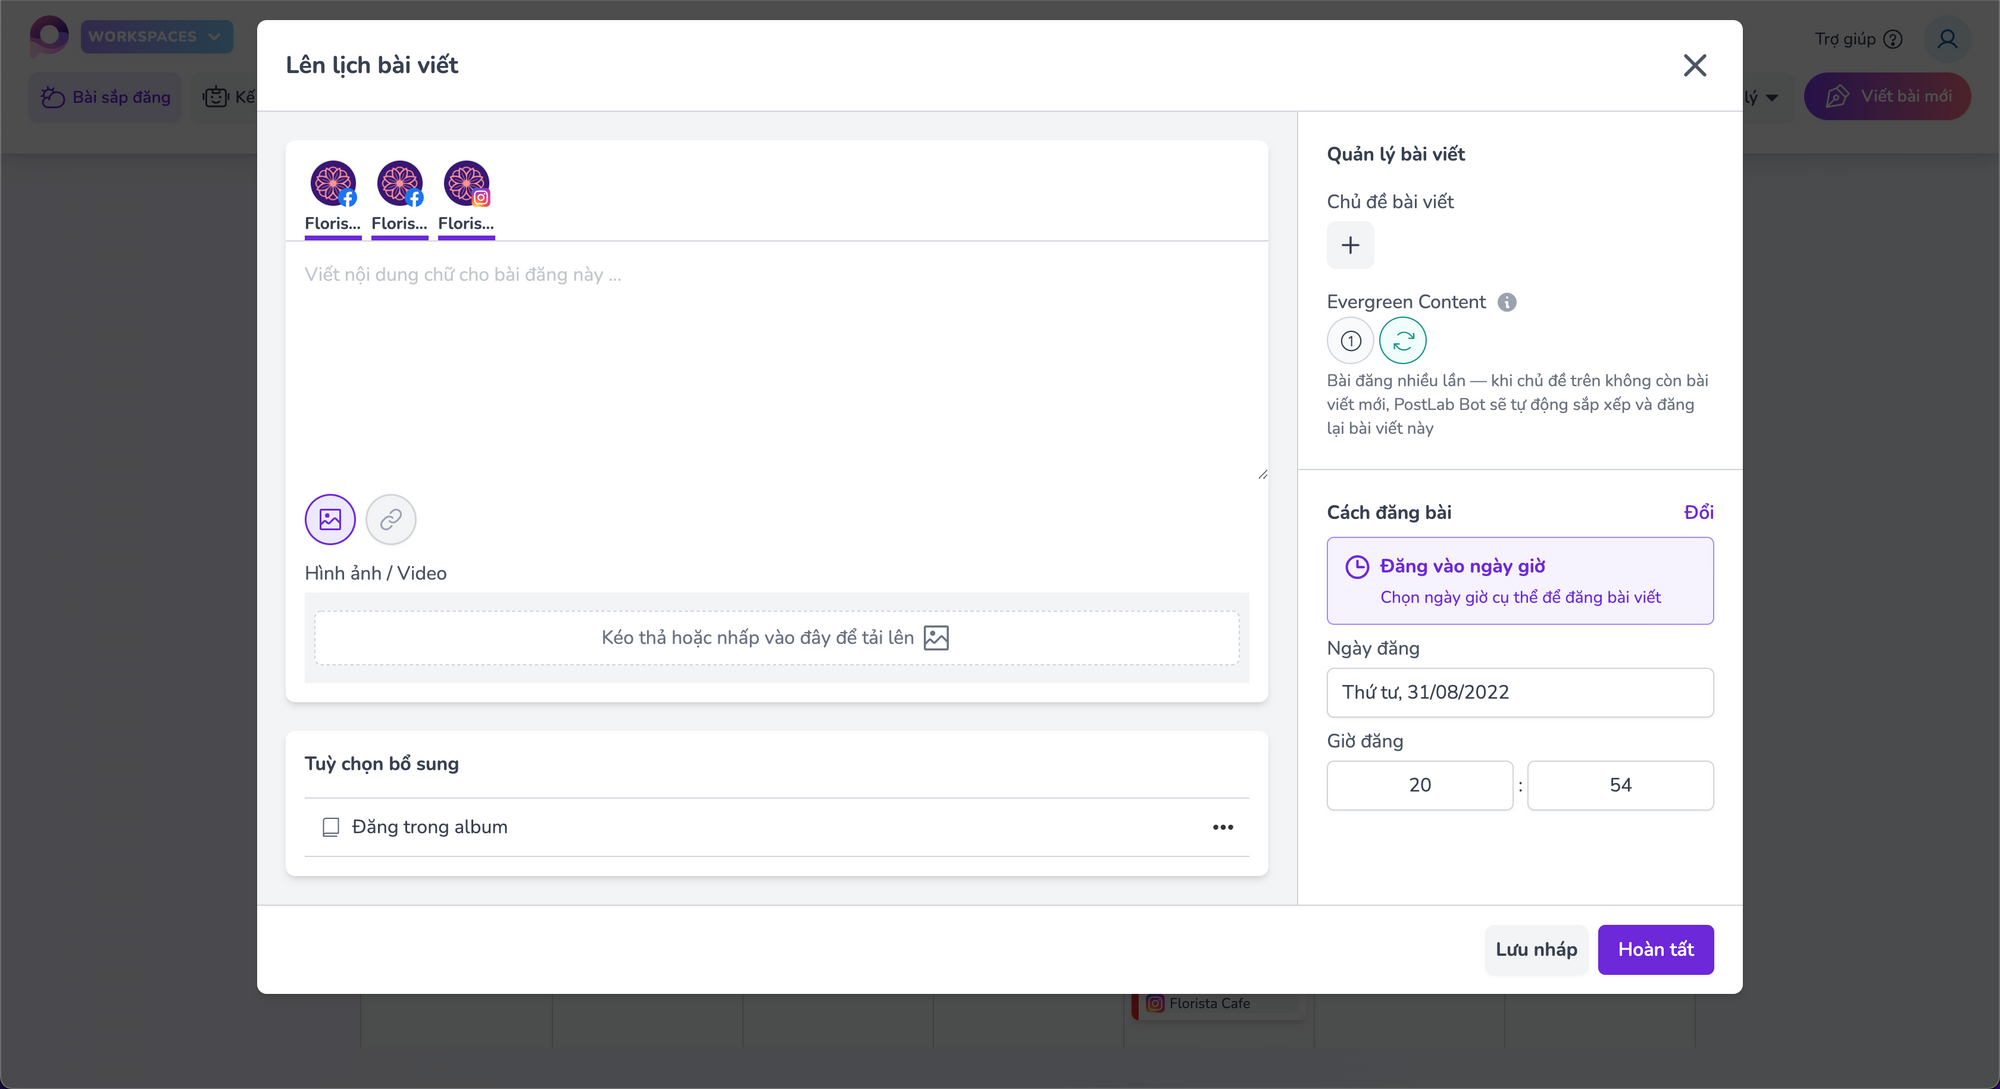Click the hour field showing 20
Viewport: 2000px width, 1089px height.
(1420, 786)
